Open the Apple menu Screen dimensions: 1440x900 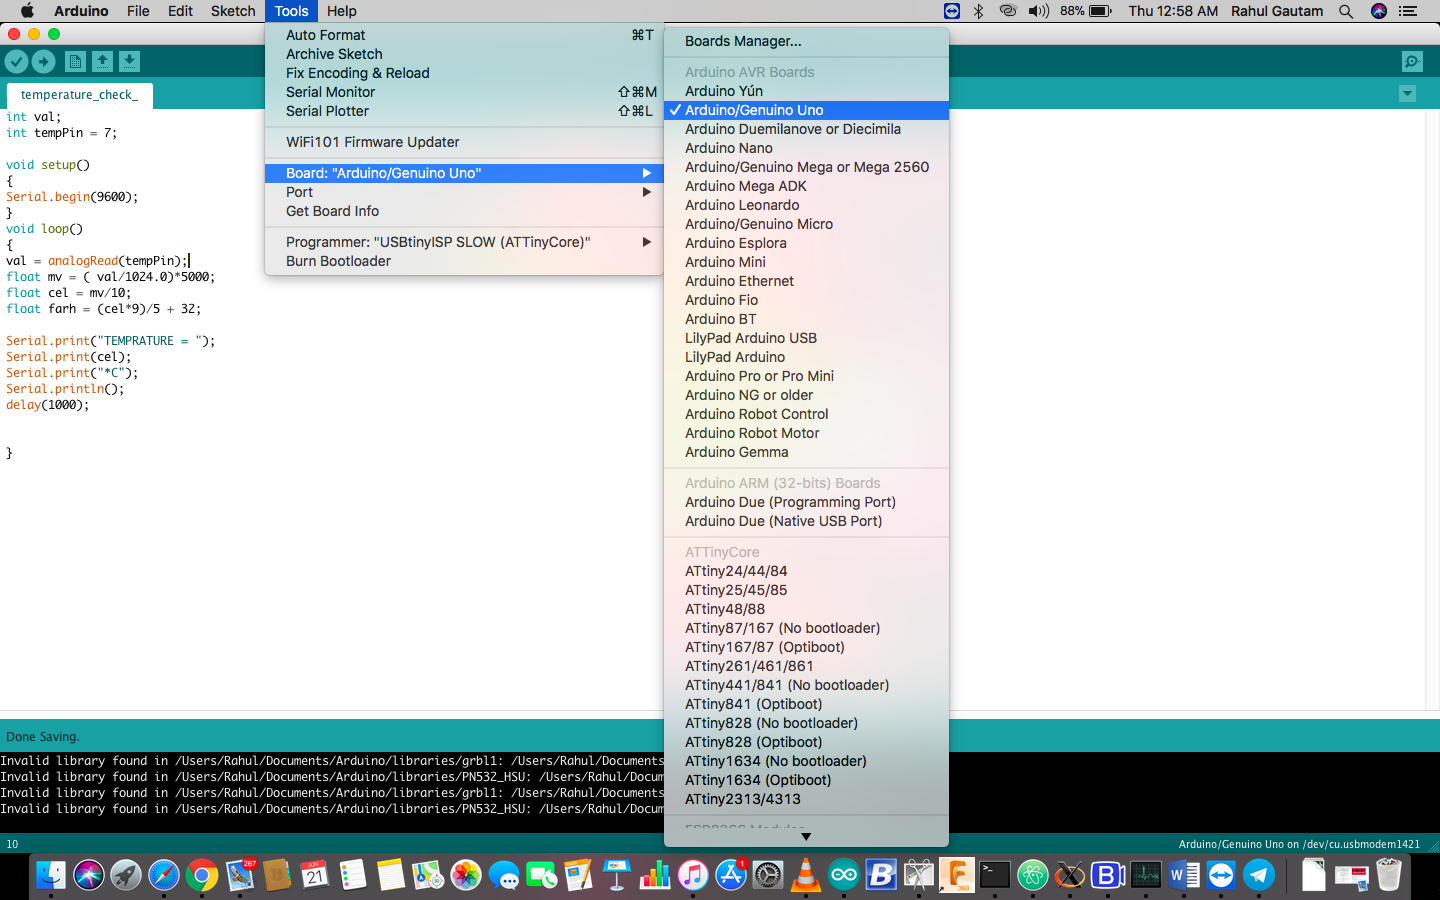27,11
